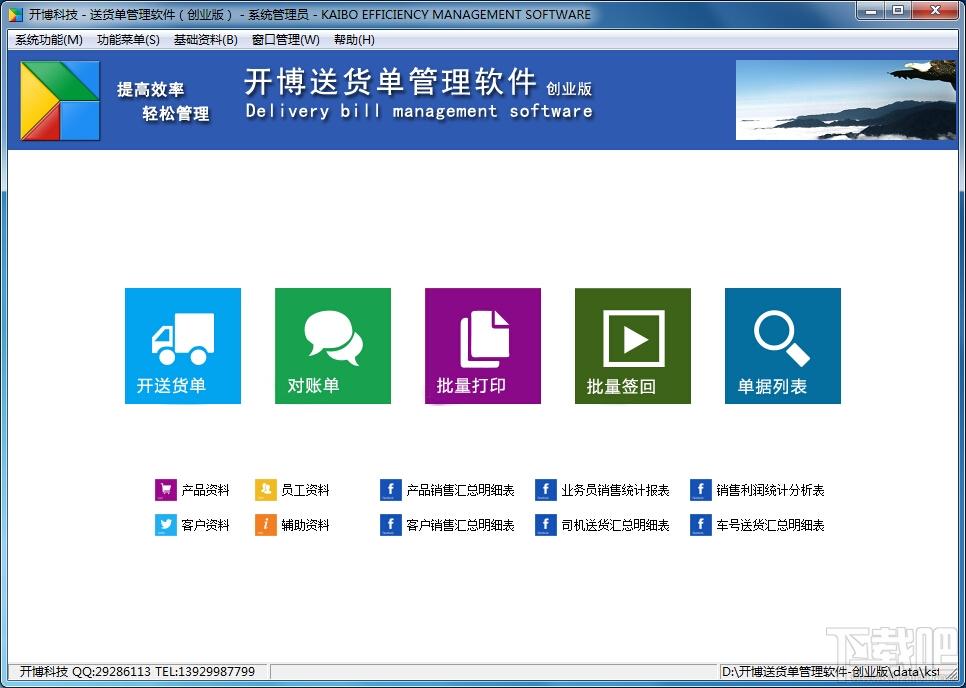Screen dimensions: 966x688
Task: Open the 开送货单 delivery truck tile
Action: click(182, 346)
